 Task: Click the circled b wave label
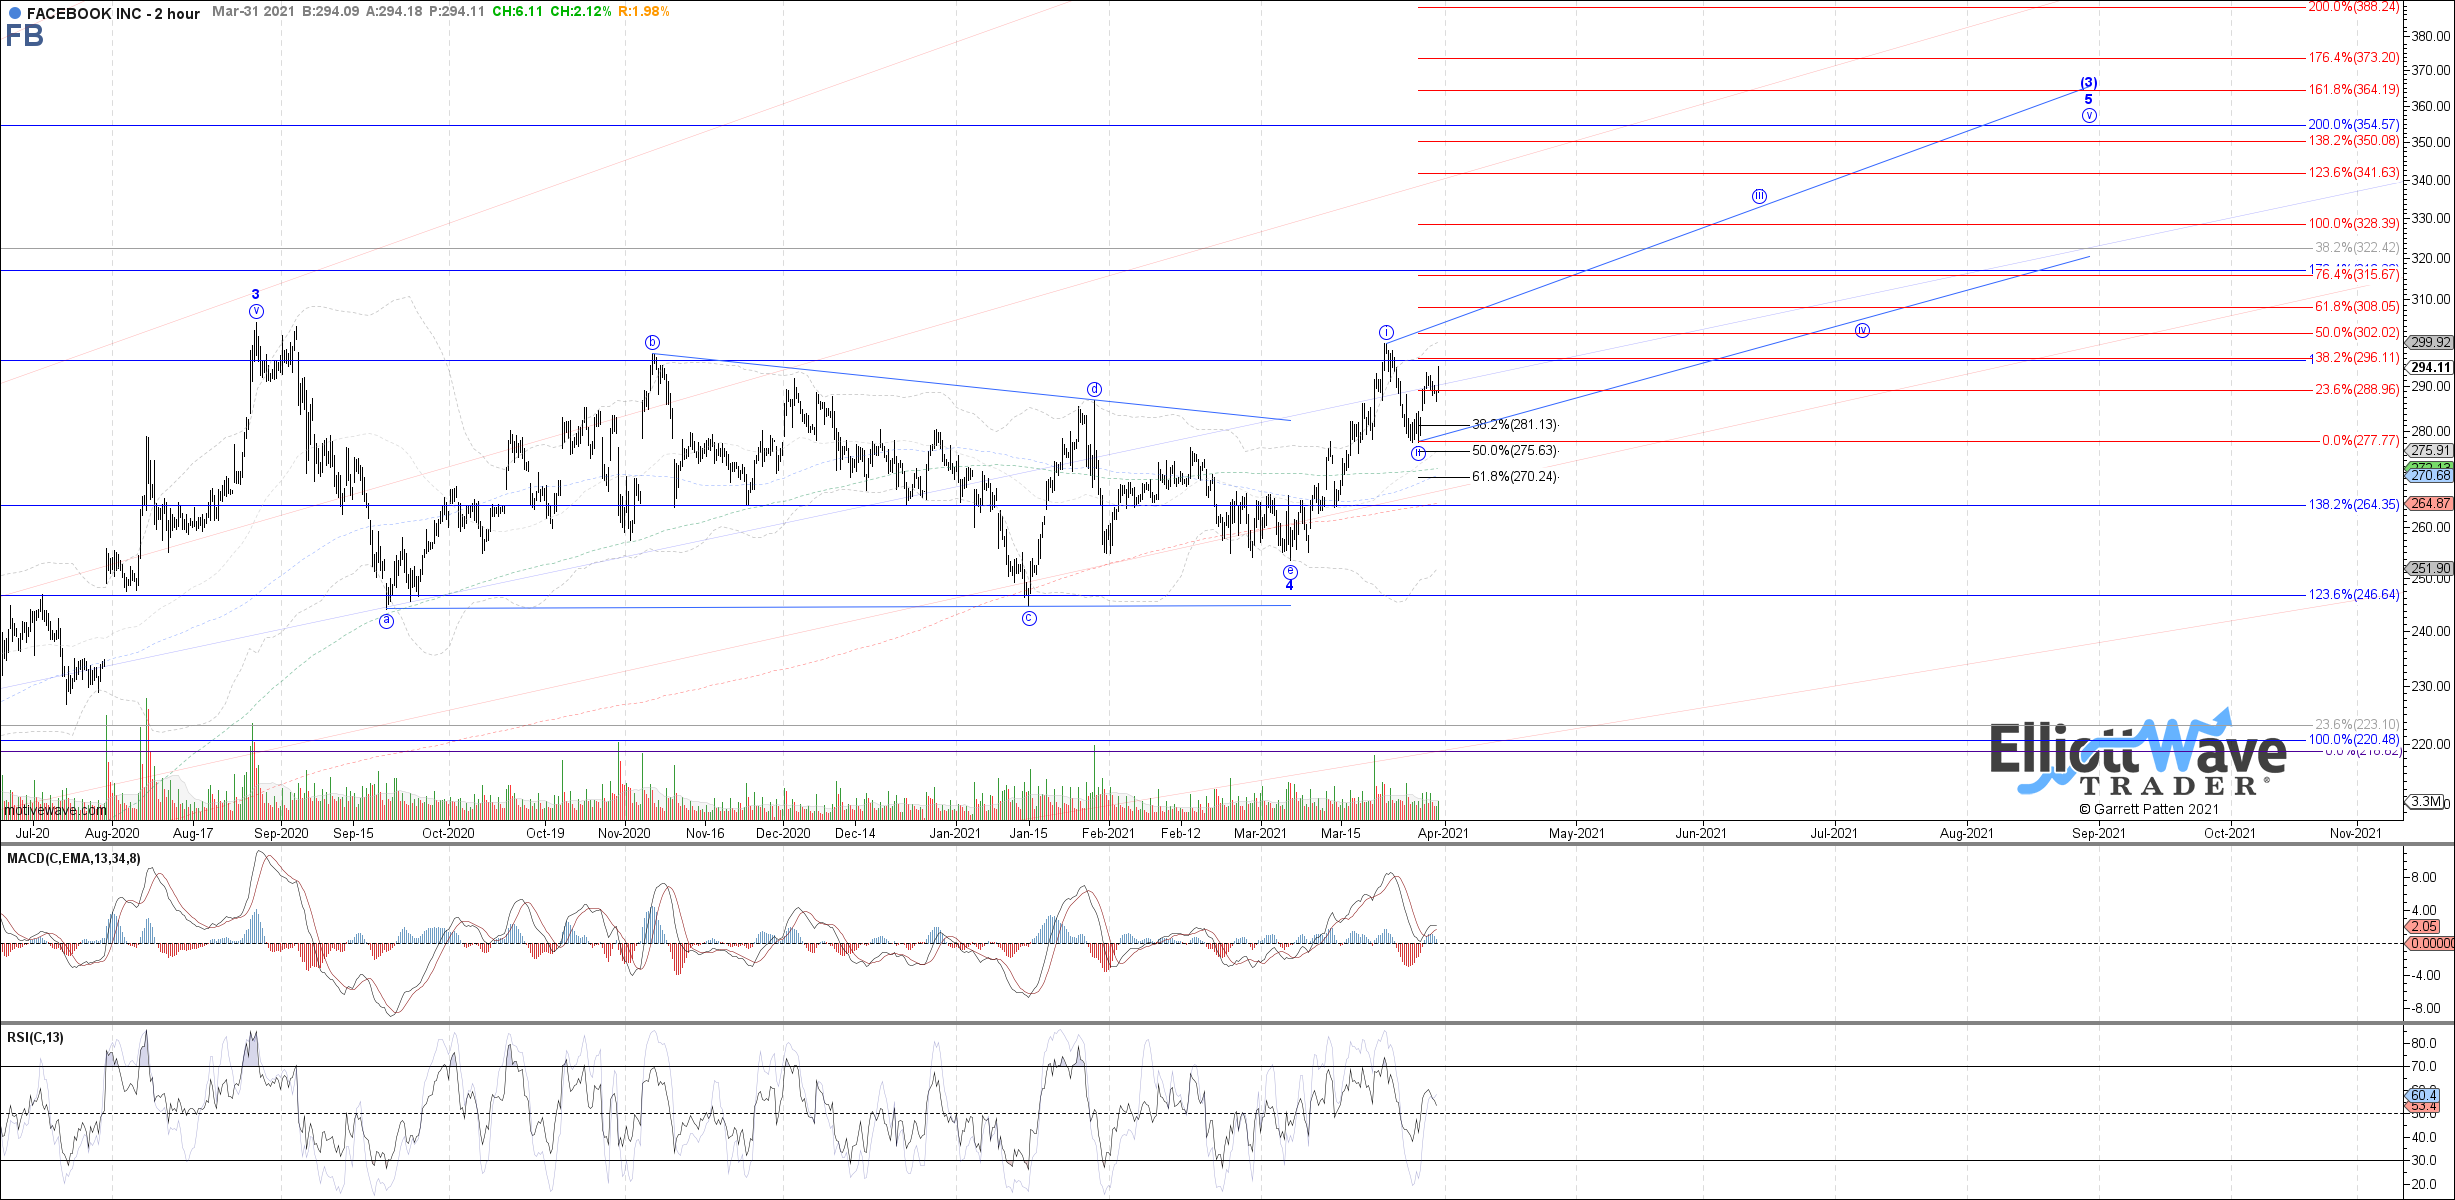[652, 342]
